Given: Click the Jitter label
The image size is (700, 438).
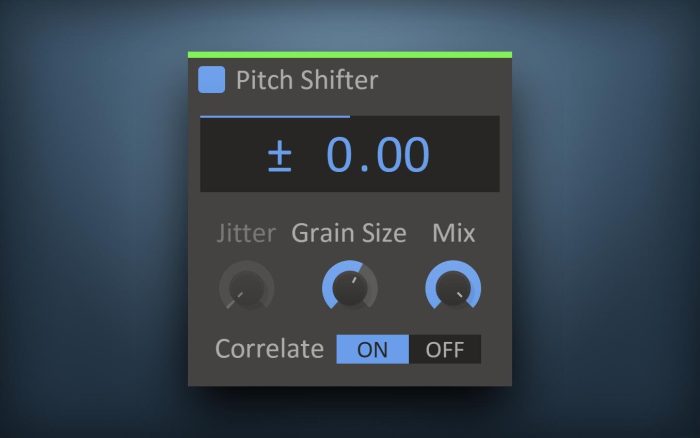Looking at the screenshot, I should pyautogui.click(x=246, y=233).
